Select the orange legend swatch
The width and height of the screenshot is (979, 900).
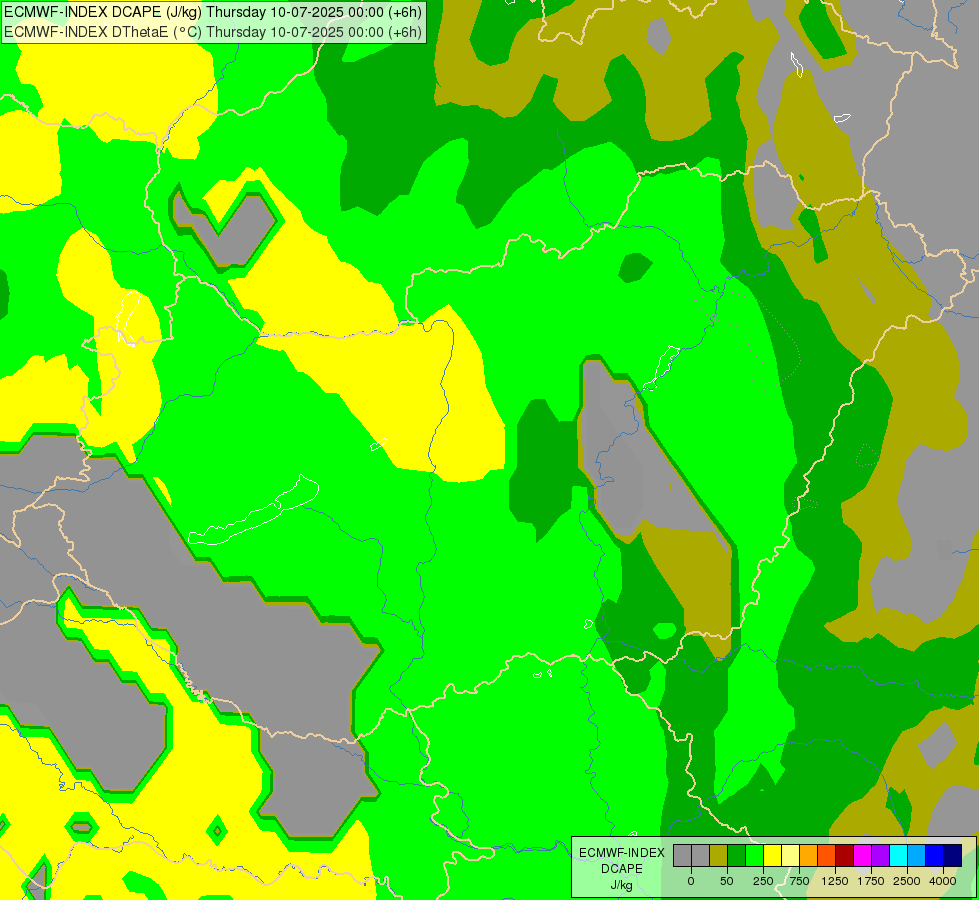[x=809, y=856]
